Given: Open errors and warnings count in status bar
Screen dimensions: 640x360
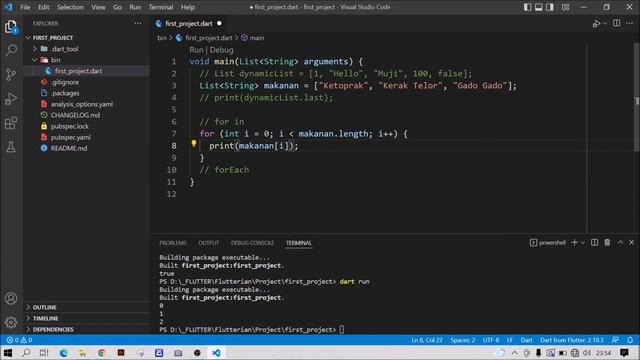Looking at the screenshot, I should click(x=19, y=340).
